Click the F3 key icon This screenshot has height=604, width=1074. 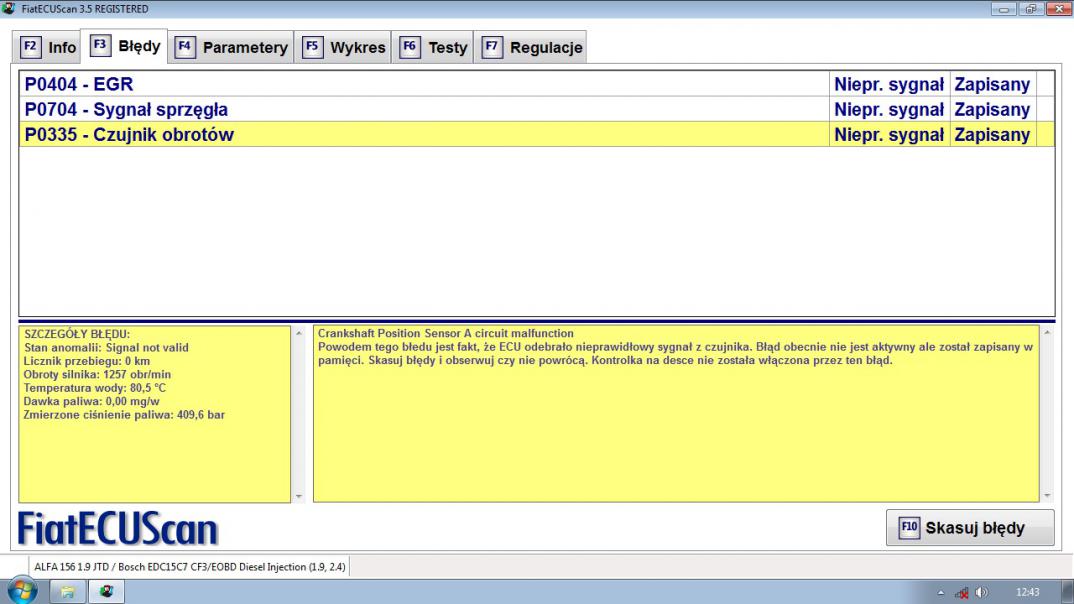100,46
